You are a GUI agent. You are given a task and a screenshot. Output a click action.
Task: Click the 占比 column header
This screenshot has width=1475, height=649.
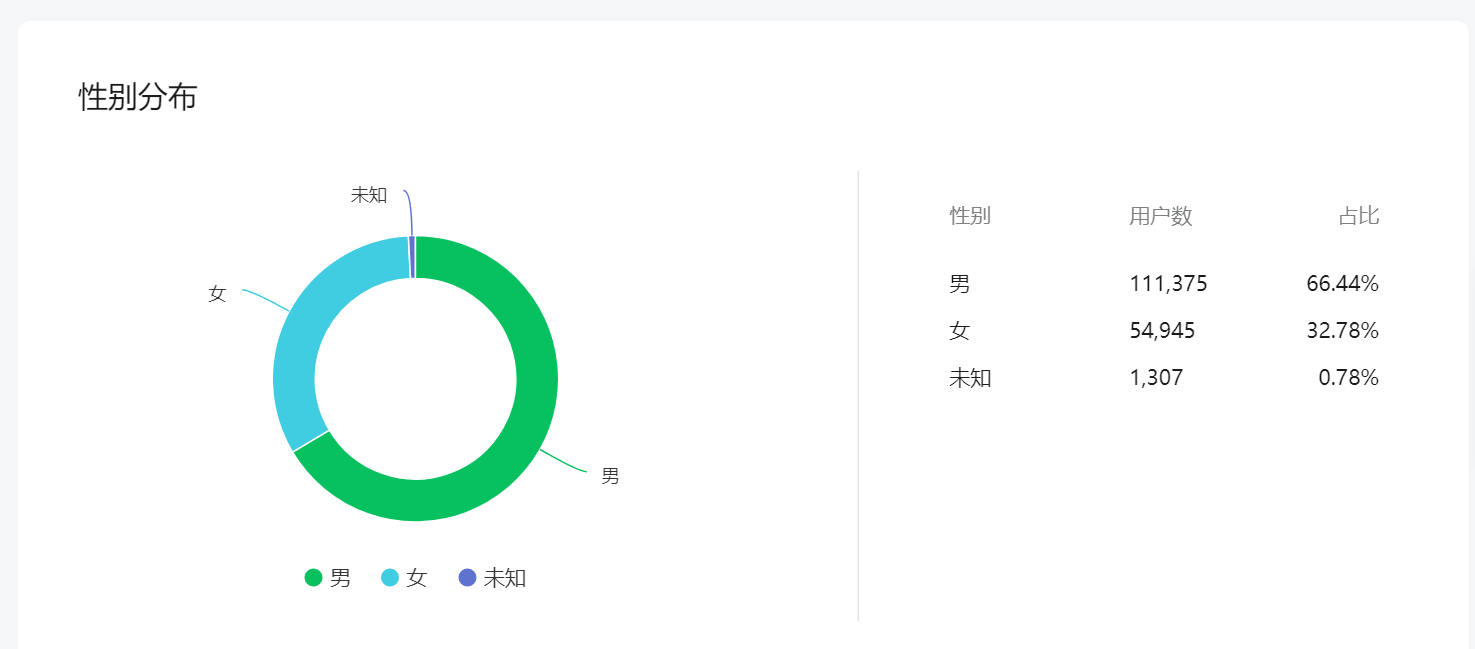point(1359,216)
